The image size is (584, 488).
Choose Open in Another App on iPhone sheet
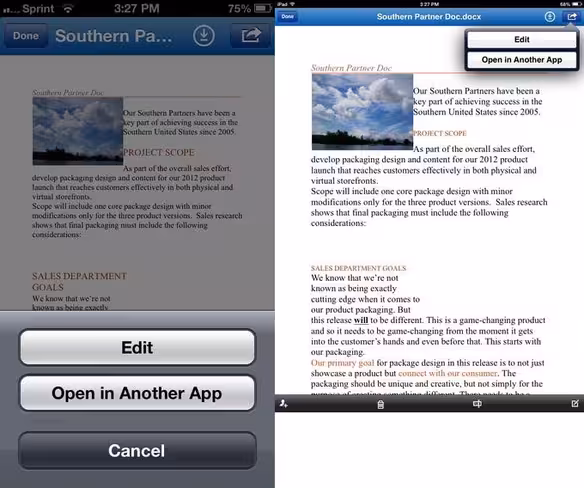[x=137, y=393]
